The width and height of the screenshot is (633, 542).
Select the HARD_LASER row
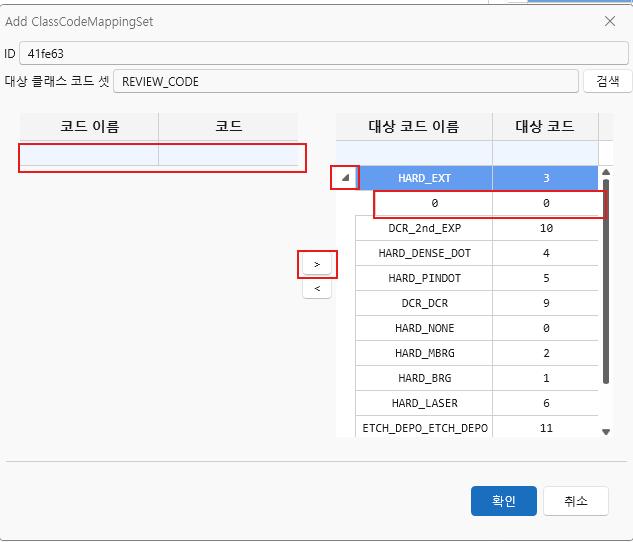pyautogui.click(x=425, y=403)
